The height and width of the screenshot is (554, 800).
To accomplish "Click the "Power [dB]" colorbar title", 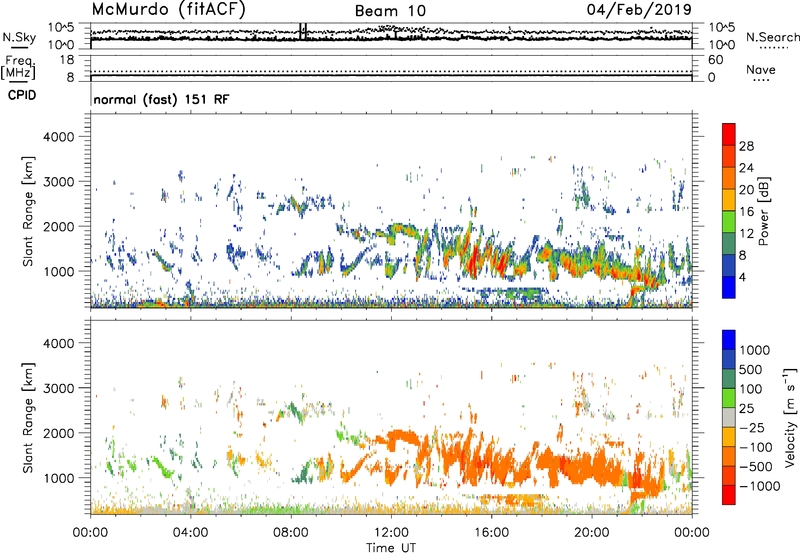I will [763, 211].
